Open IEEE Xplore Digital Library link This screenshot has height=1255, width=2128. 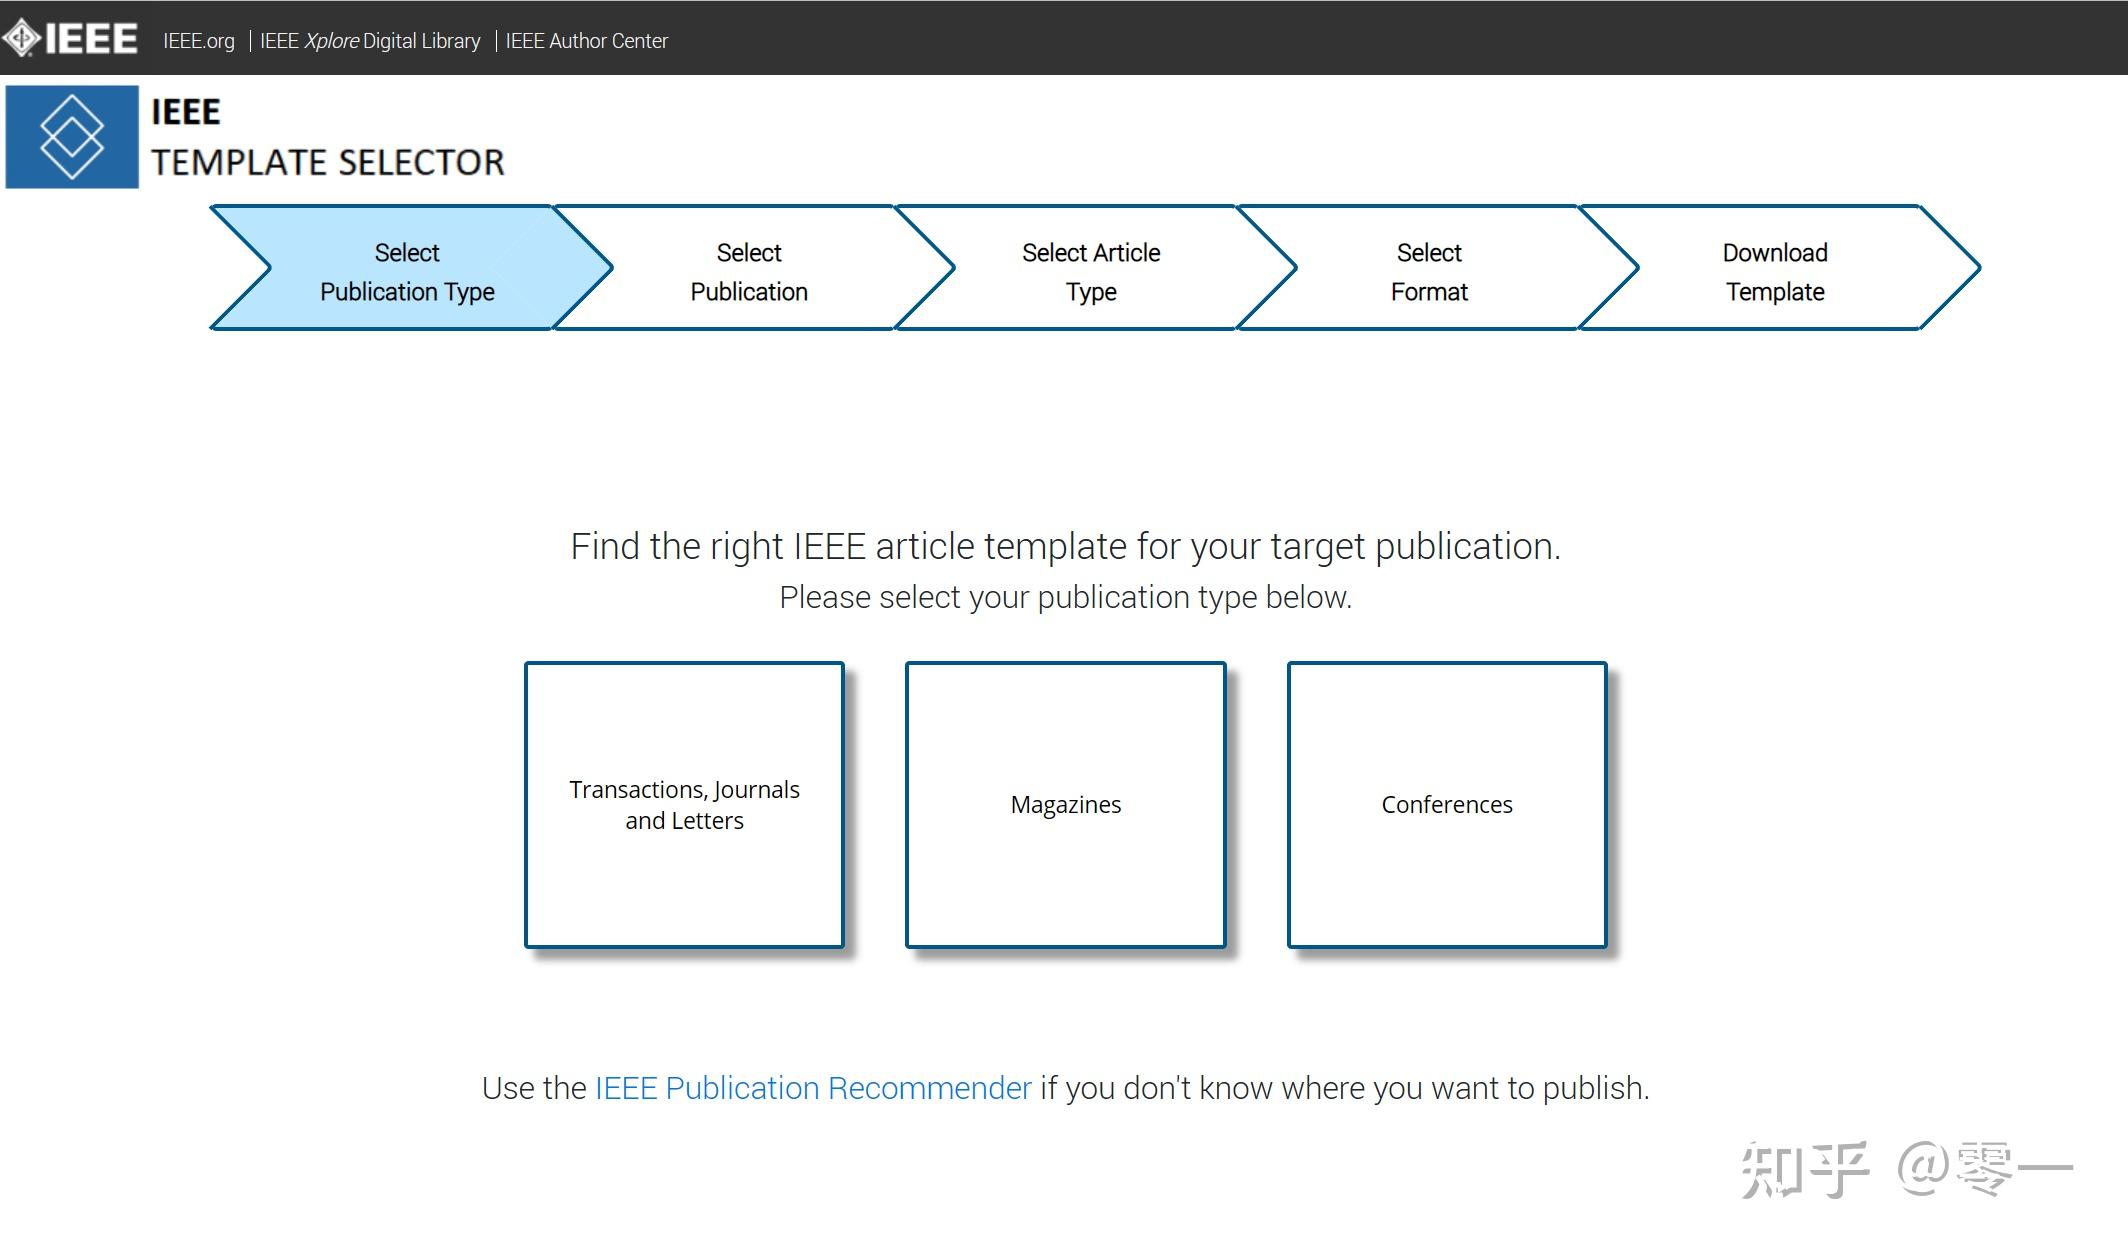pos(370,41)
